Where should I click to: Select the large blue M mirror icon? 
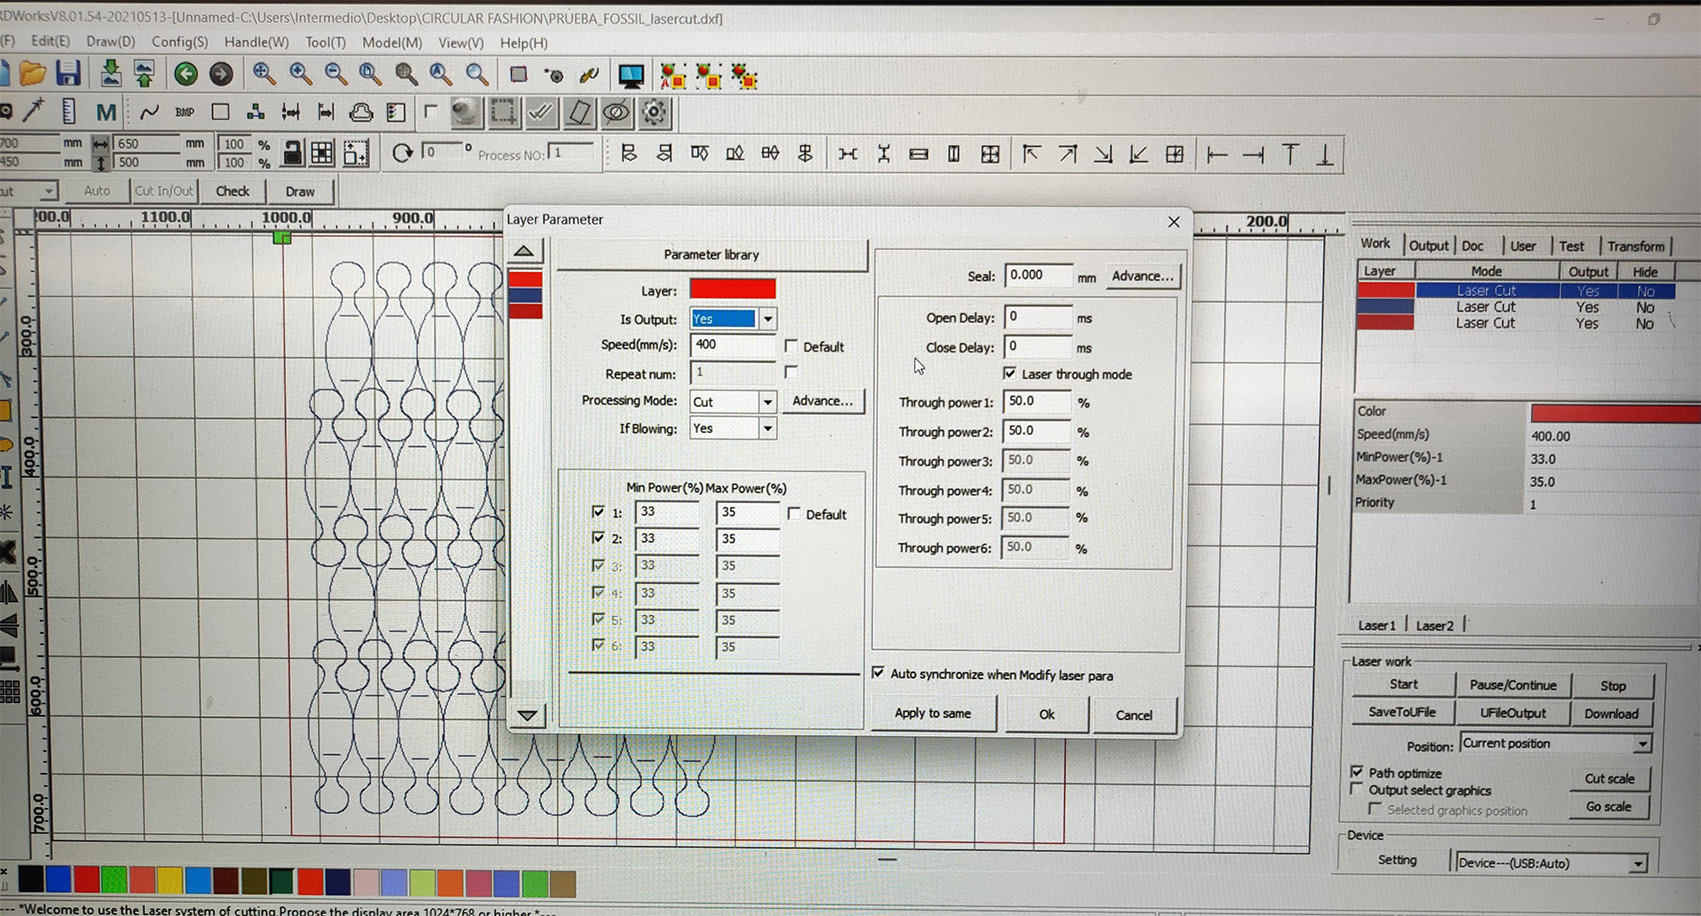106,112
